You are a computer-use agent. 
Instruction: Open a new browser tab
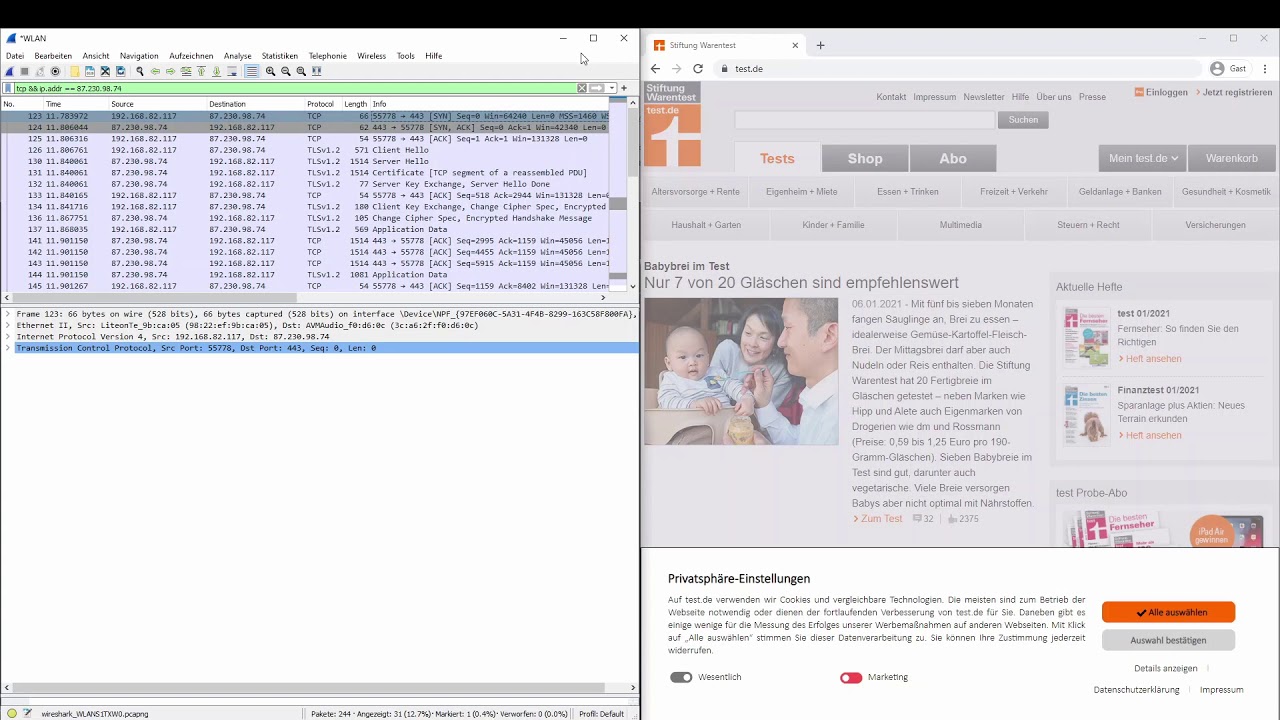(x=820, y=45)
